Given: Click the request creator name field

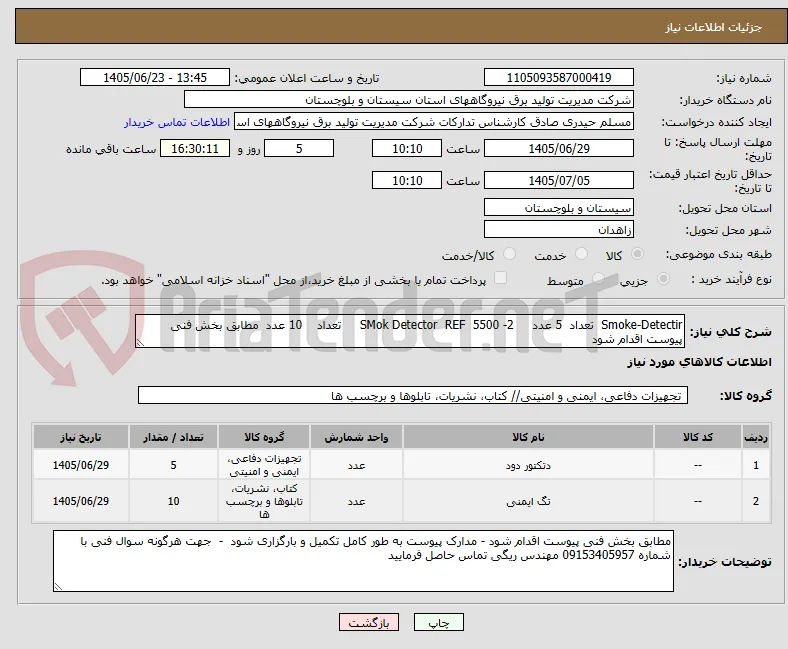Looking at the screenshot, I should coord(434,122).
